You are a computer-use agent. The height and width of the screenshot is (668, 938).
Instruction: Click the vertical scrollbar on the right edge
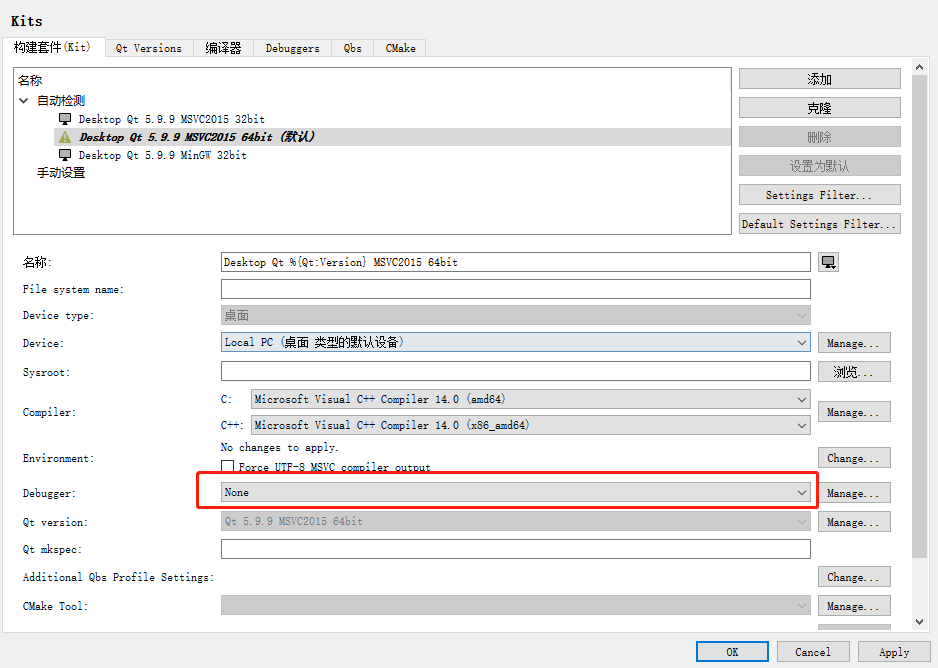point(921,300)
